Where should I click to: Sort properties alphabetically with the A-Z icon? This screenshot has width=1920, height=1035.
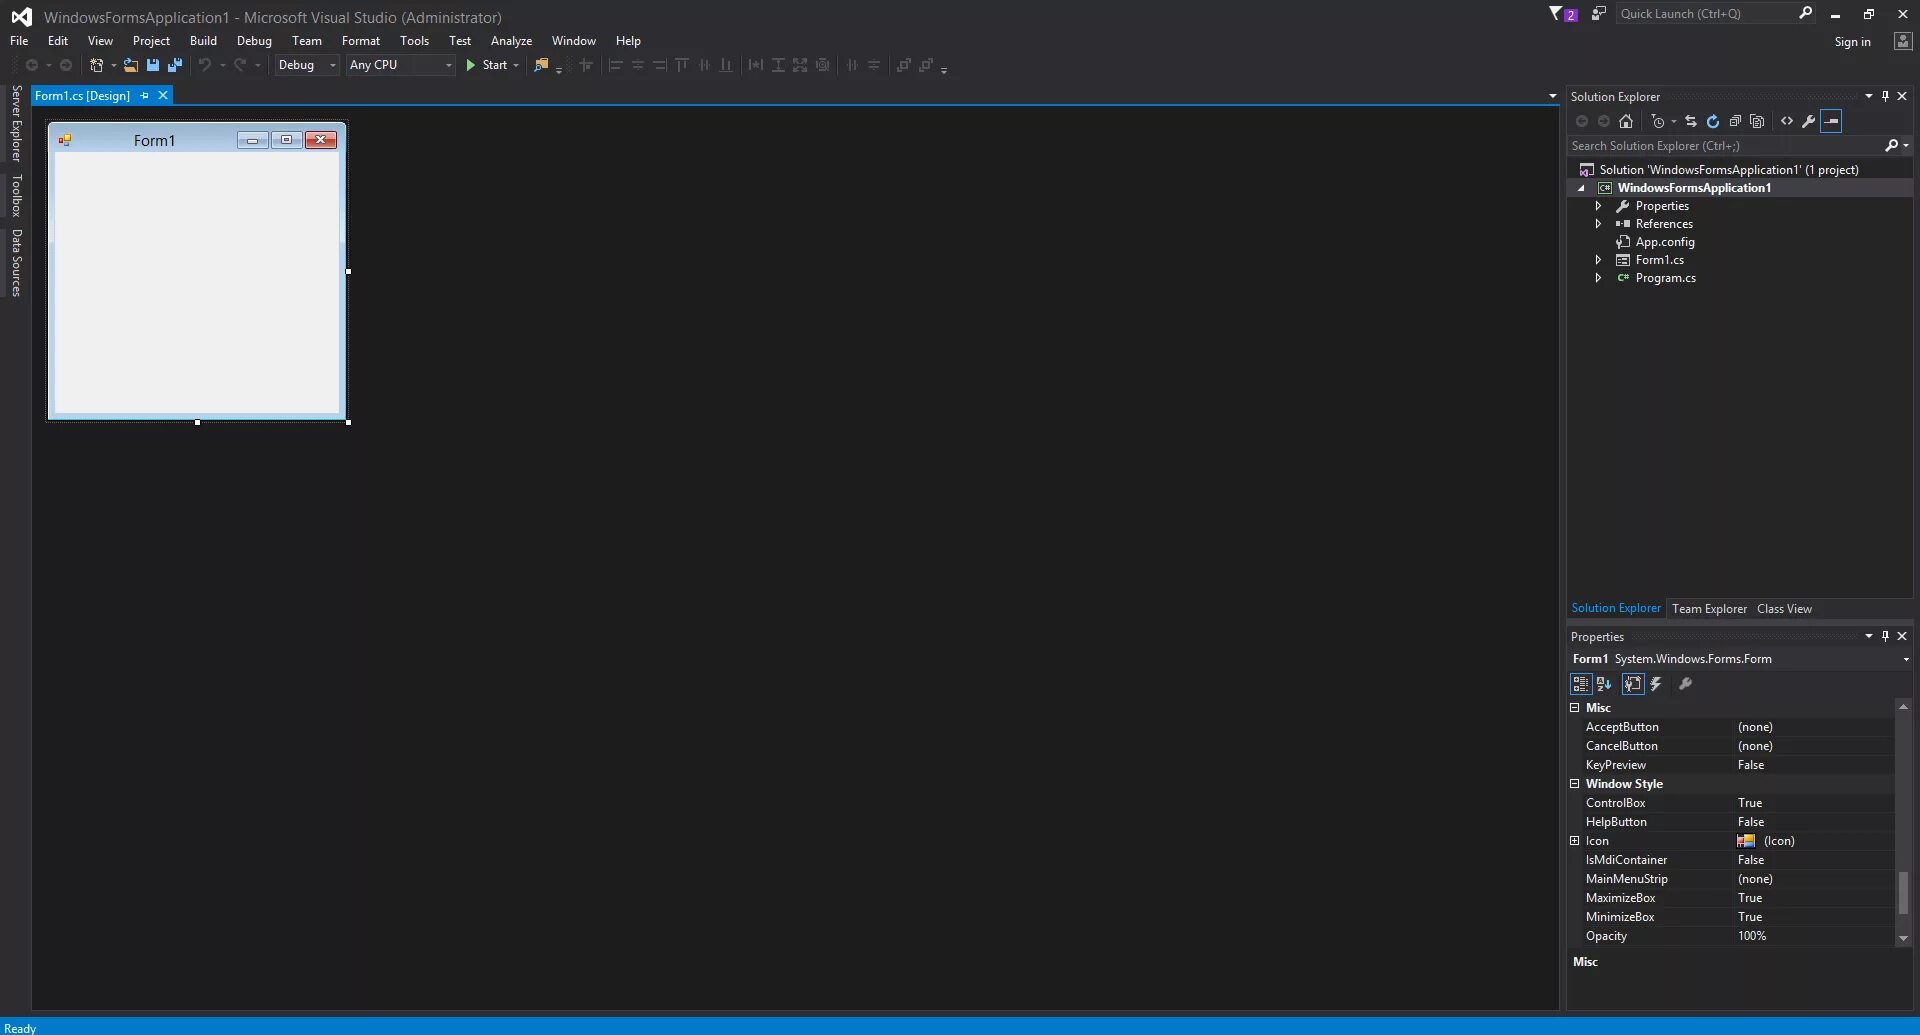click(x=1604, y=684)
